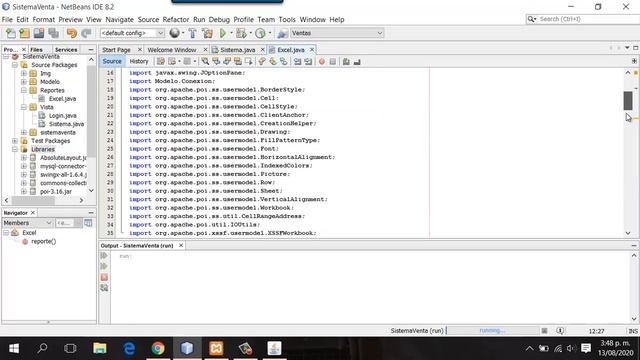Click the Open Project toolbar icon
Viewport: 640px width, 360px height.
pyautogui.click(x=39, y=33)
